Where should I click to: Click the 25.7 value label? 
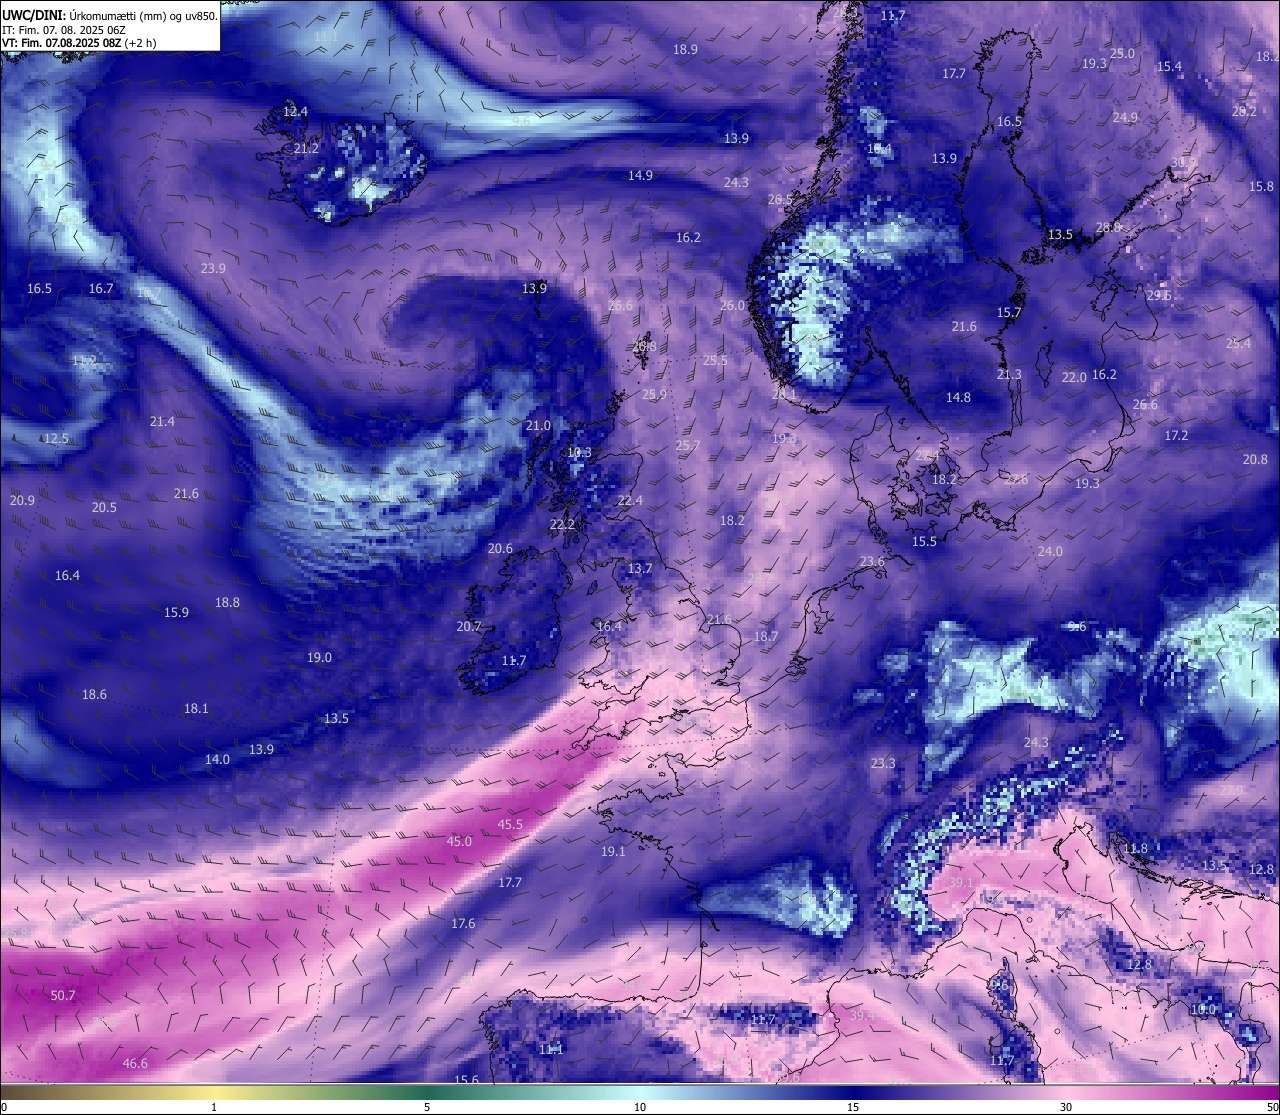[x=687, y=446]
